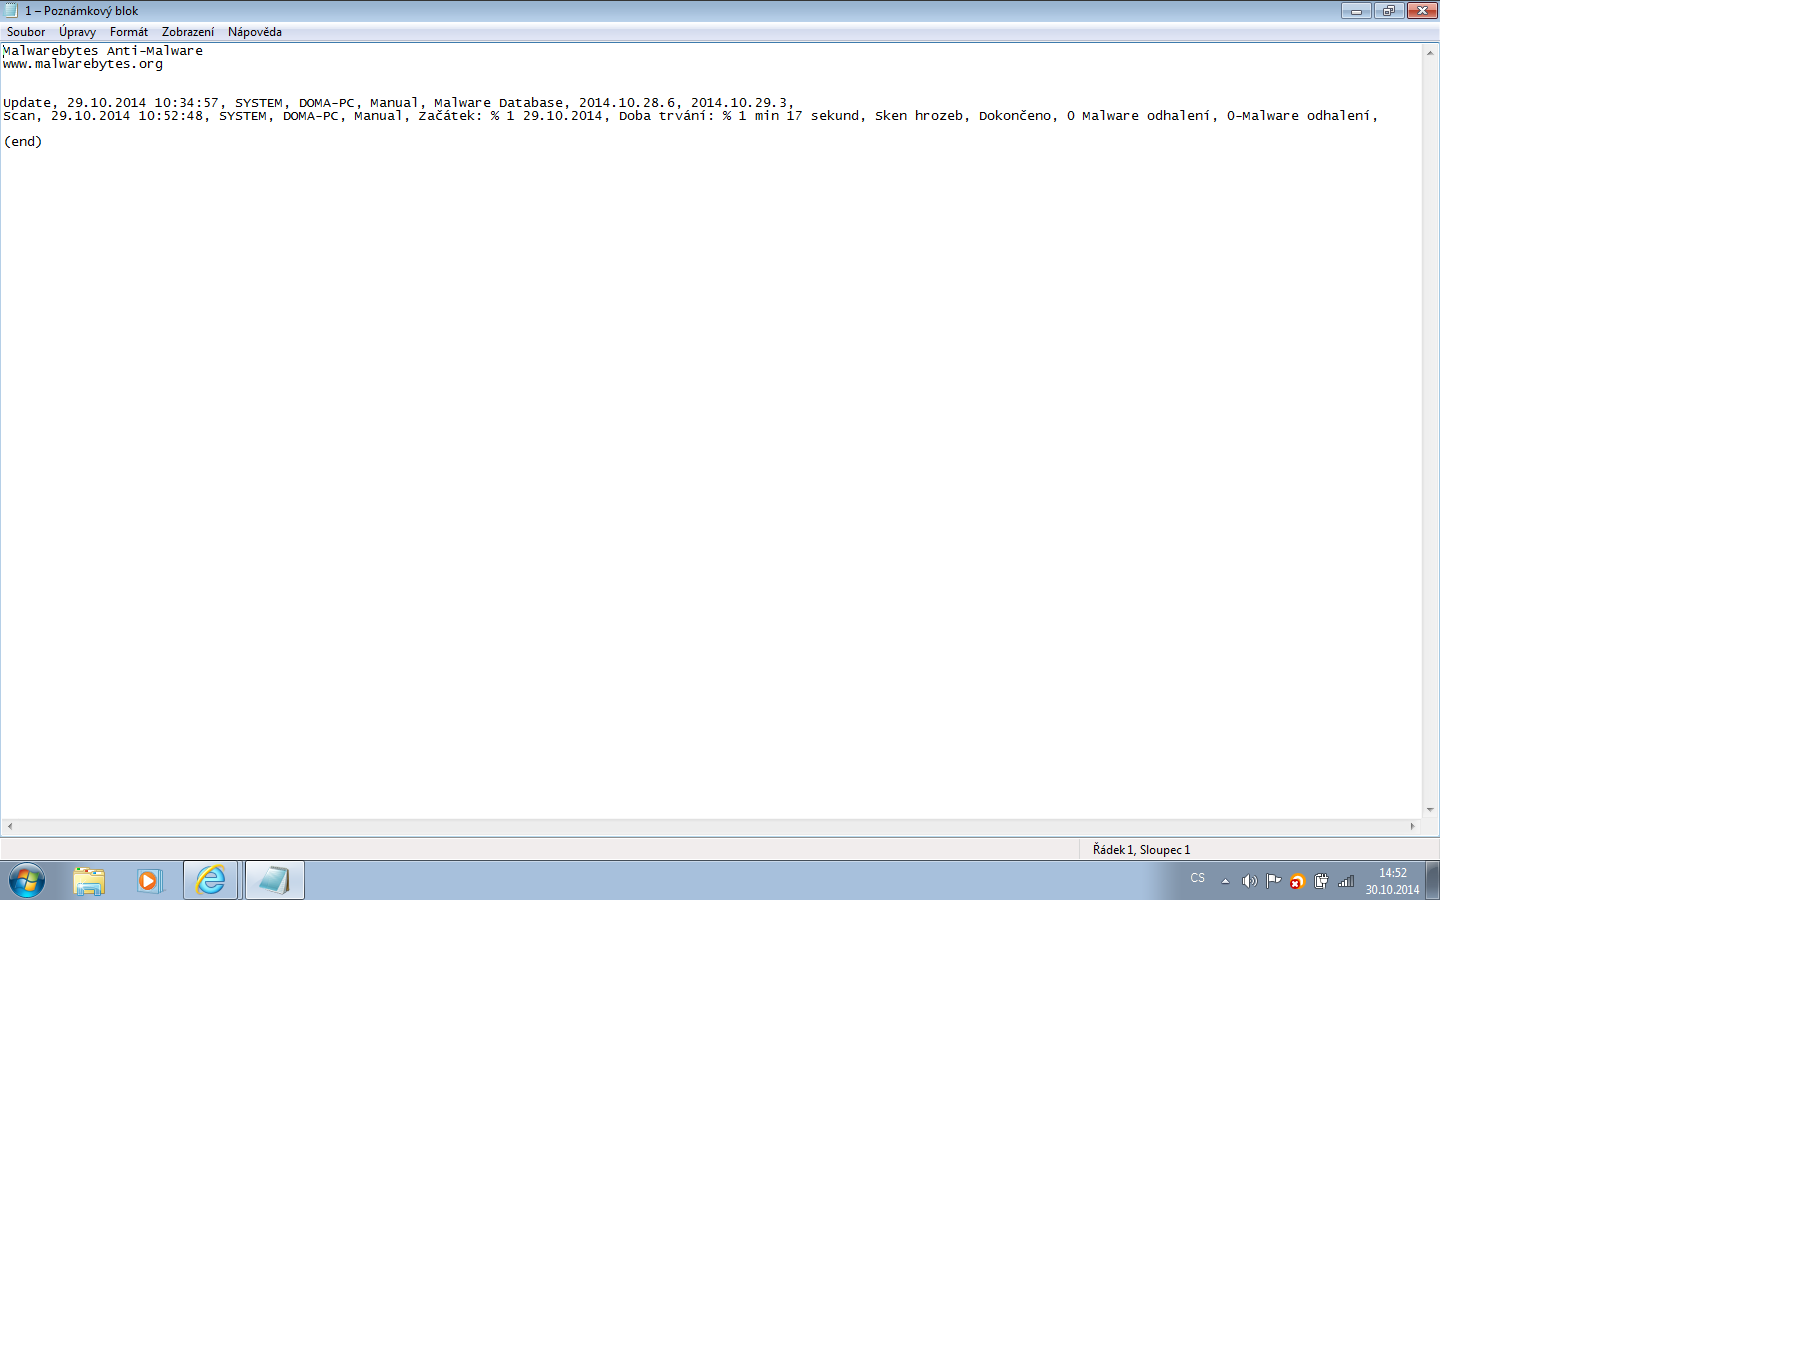
Task: Click 'Řádek 1, Sloupec 1' status text
Action: coord(1141,850)
